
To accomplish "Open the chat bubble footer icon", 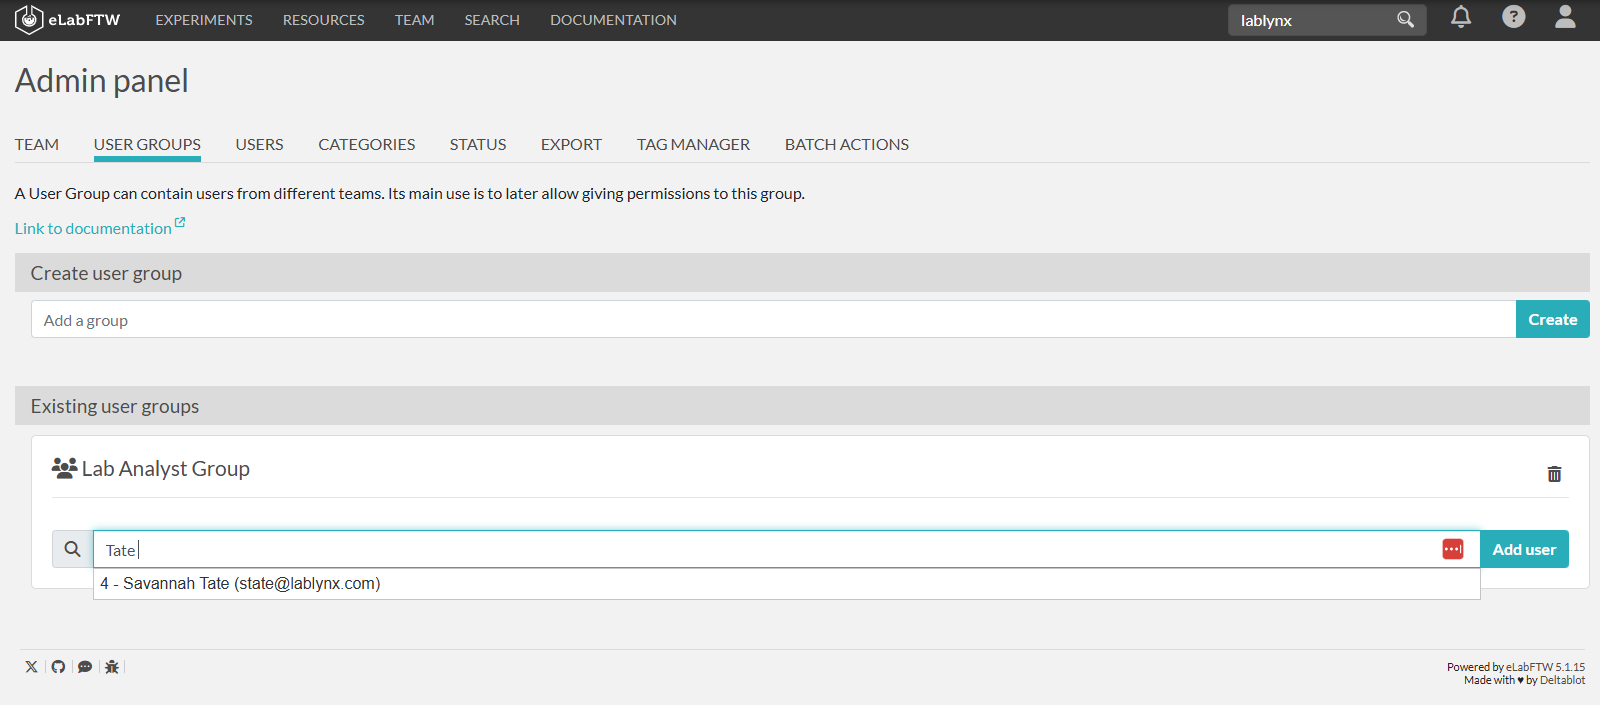I will tap(85, 667).
